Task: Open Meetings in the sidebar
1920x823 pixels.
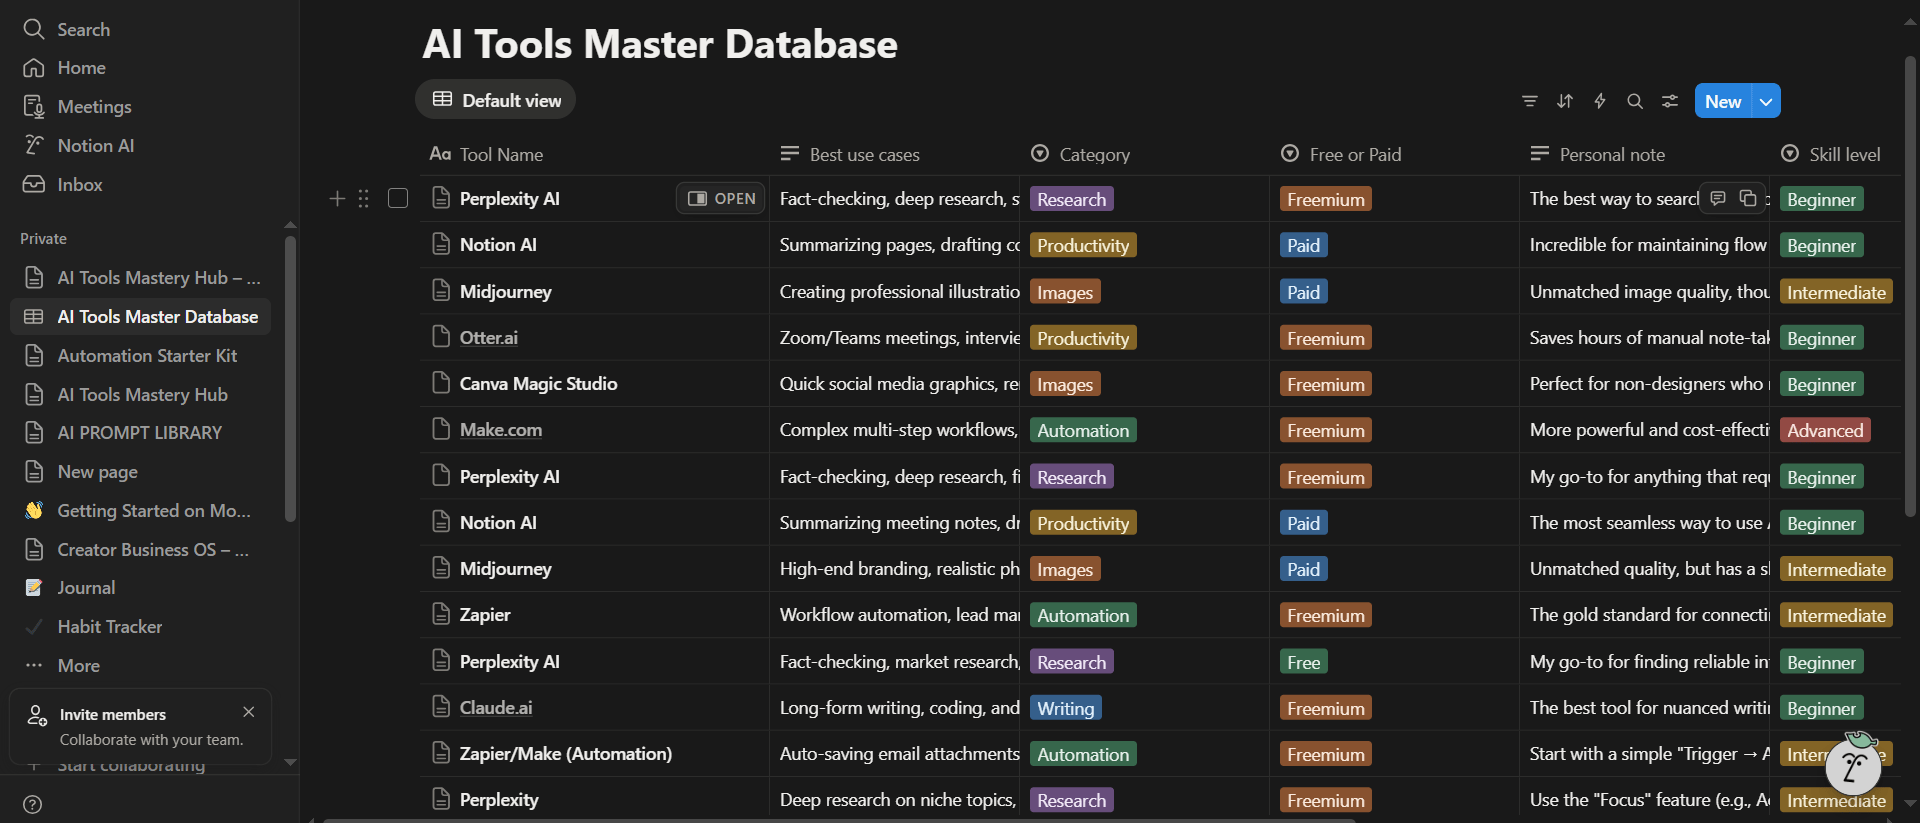Action: (x=140, y=107)
